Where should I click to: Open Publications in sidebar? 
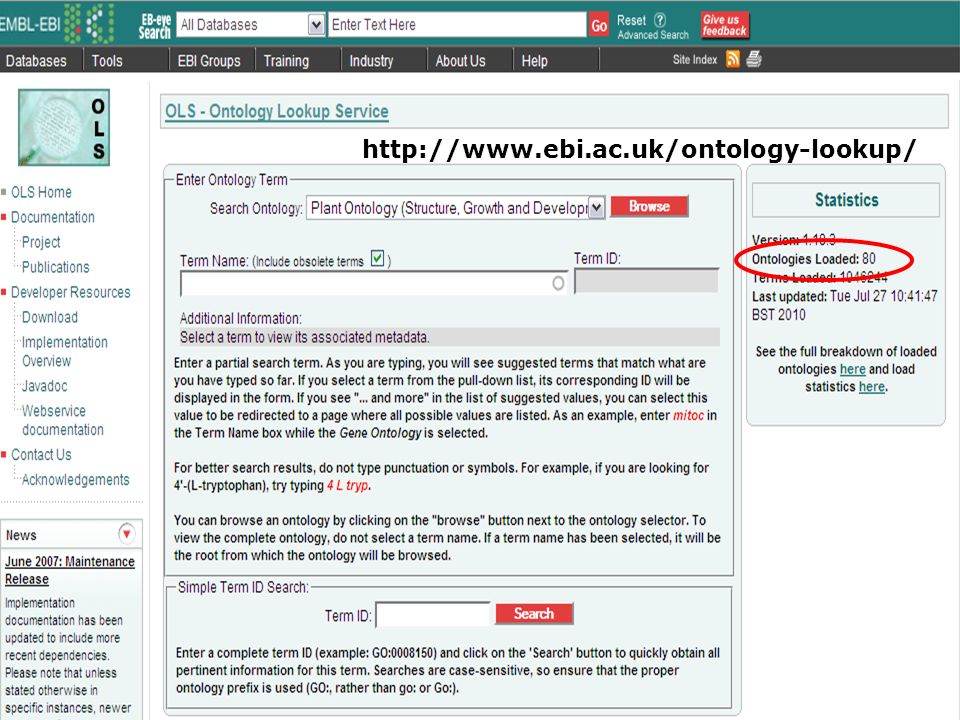point(56,268)
